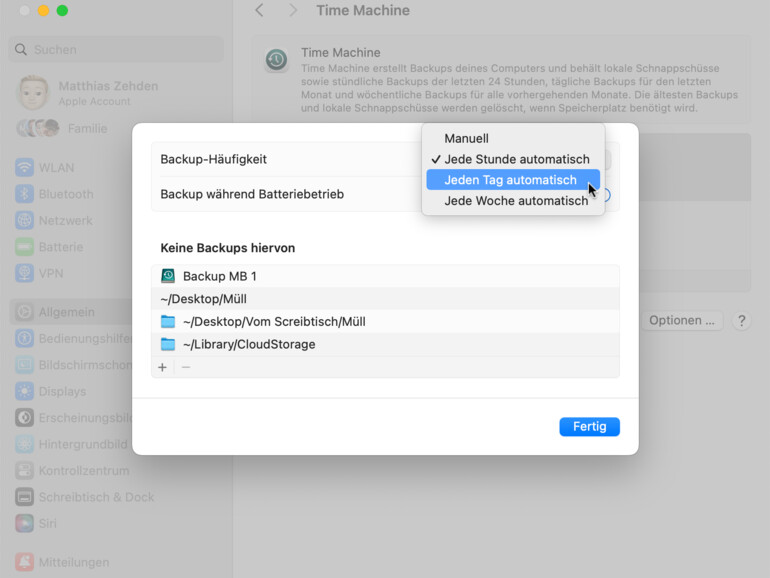Remove exclusion with minus button

click(186, 367)
